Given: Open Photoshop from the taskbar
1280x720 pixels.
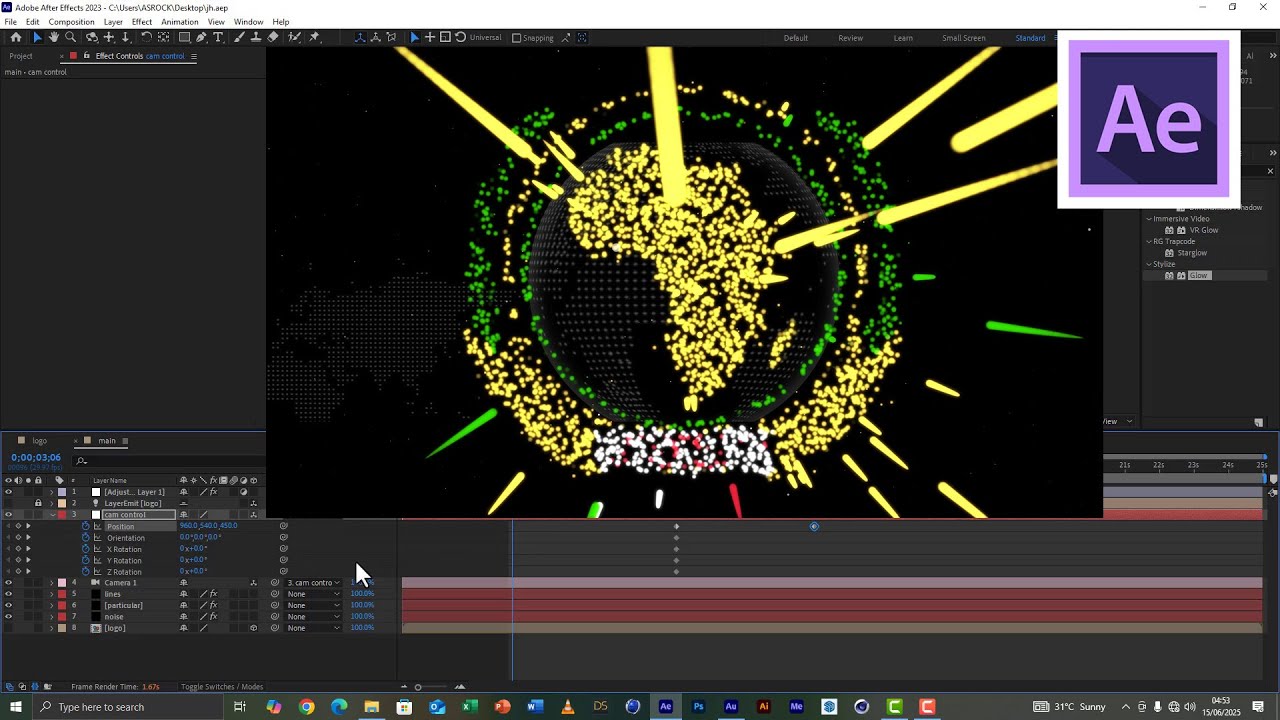Looking at the screenshot, I should (698, 707).
